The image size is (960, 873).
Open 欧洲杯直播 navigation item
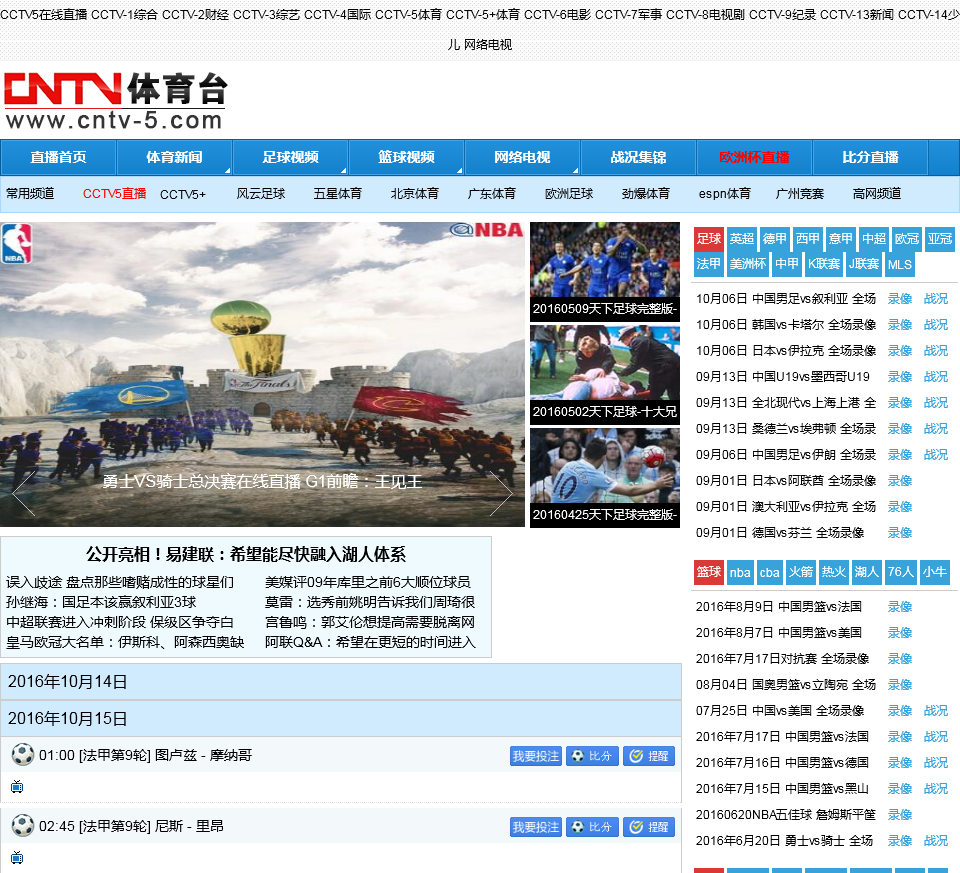point(754,157)
